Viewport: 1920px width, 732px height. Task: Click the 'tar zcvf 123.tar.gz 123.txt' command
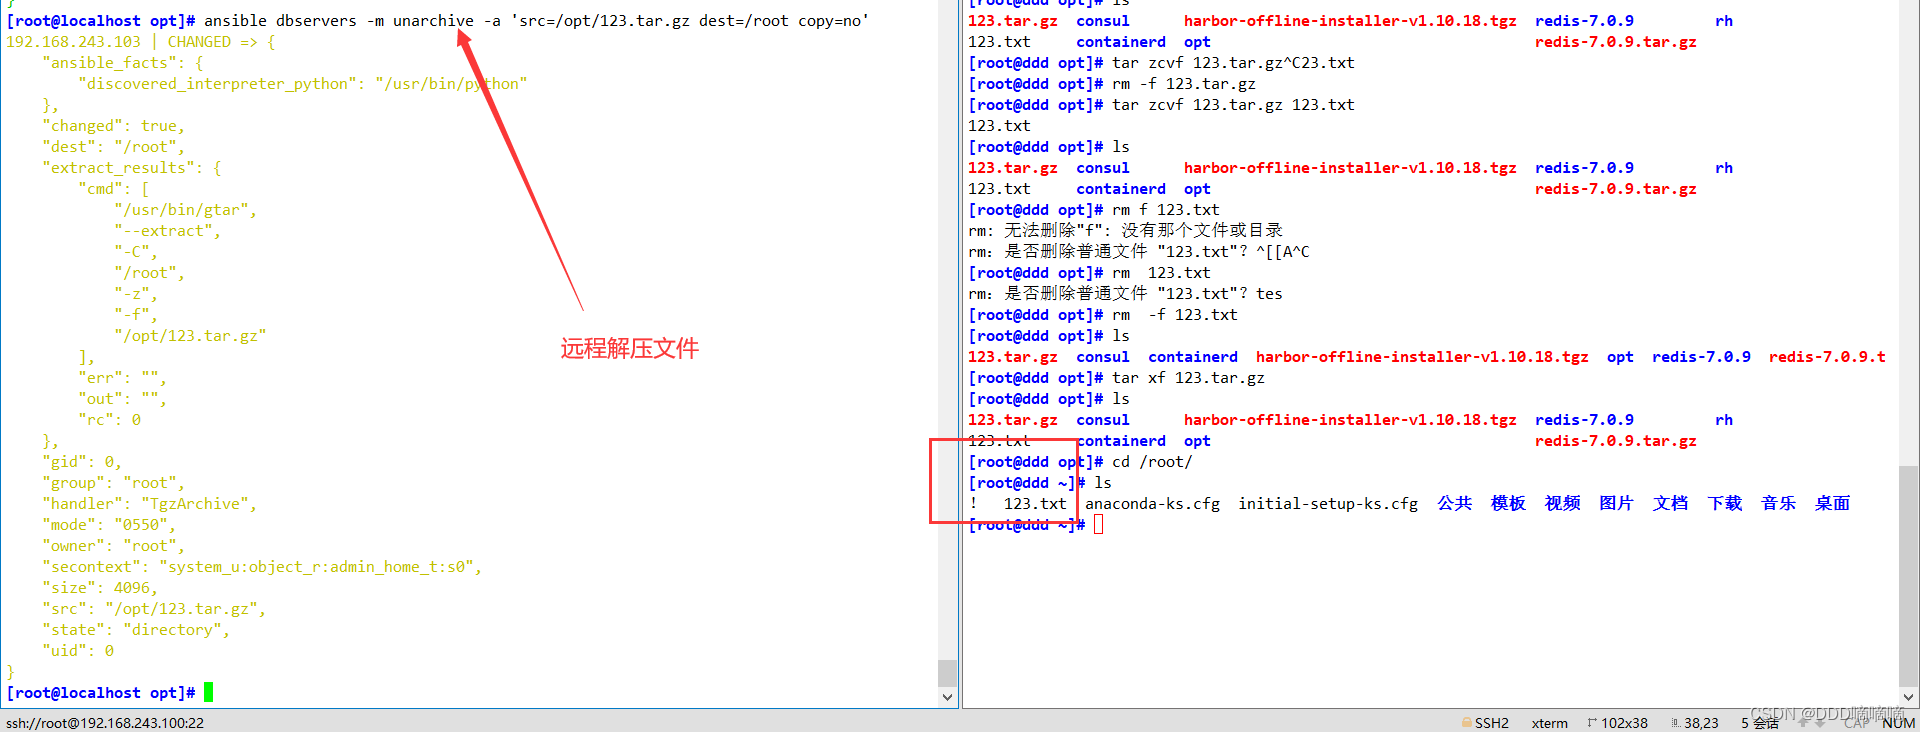[x=1233, y=105]
